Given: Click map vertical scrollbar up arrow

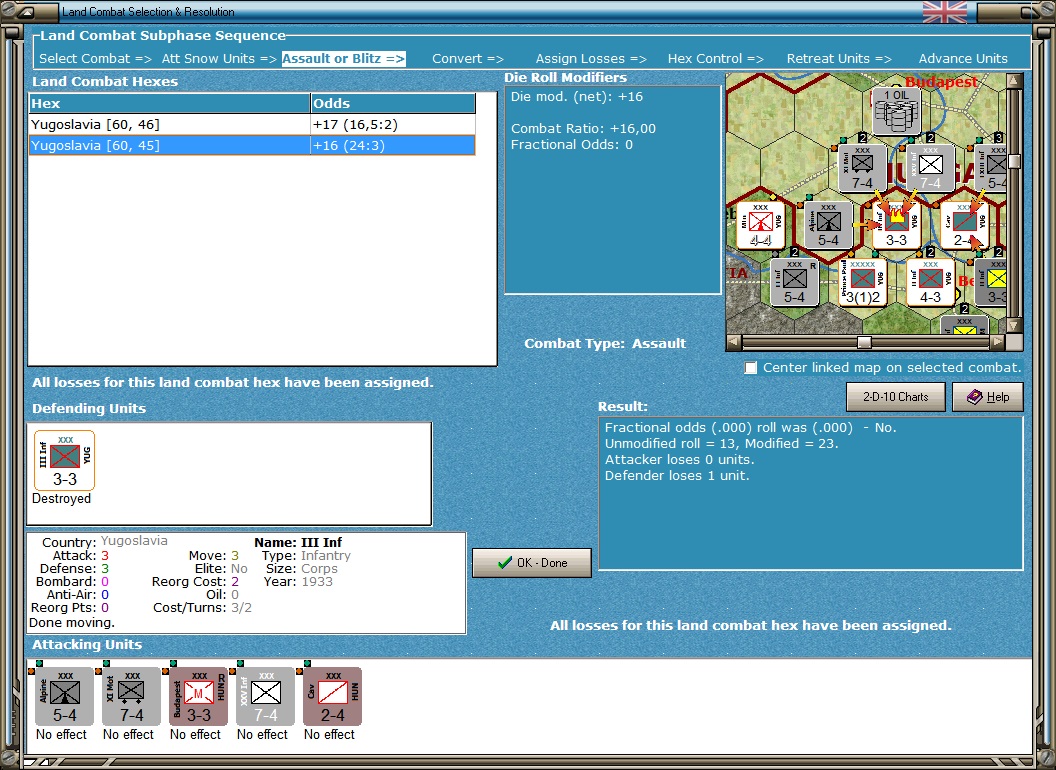Looking at the screenshot, I should point(1014,81).
